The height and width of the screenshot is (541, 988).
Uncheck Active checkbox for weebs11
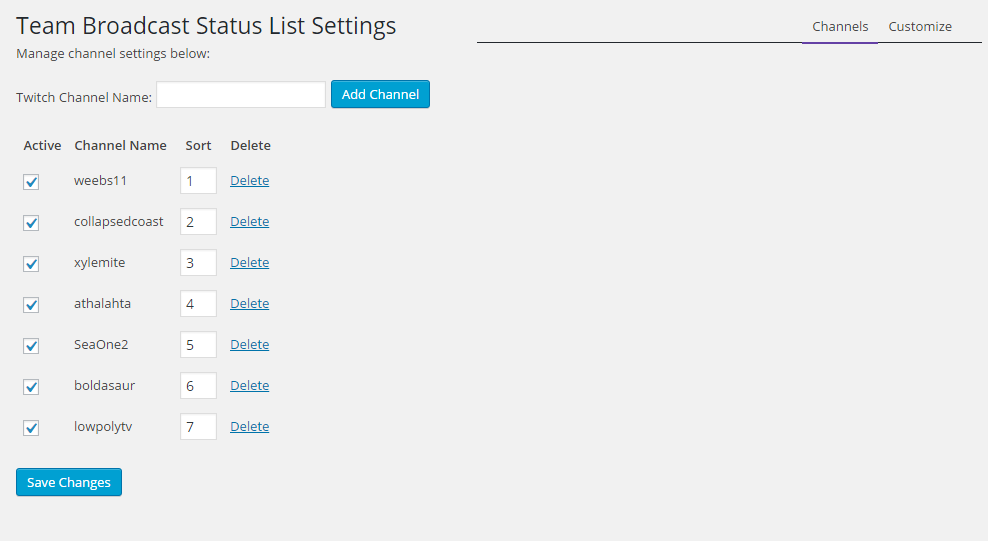[31, 182]
